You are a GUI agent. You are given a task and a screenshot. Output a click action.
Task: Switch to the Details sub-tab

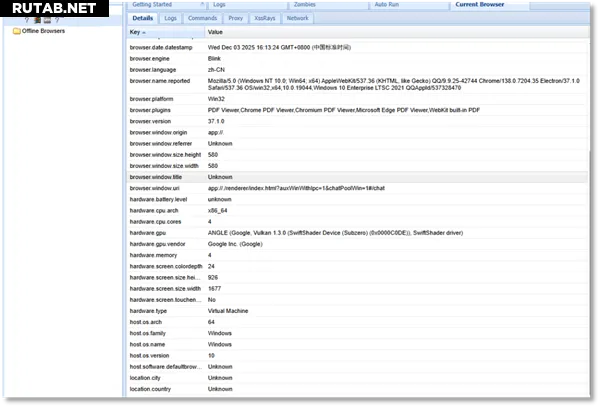pyautogui.click(x=143, y=18)
